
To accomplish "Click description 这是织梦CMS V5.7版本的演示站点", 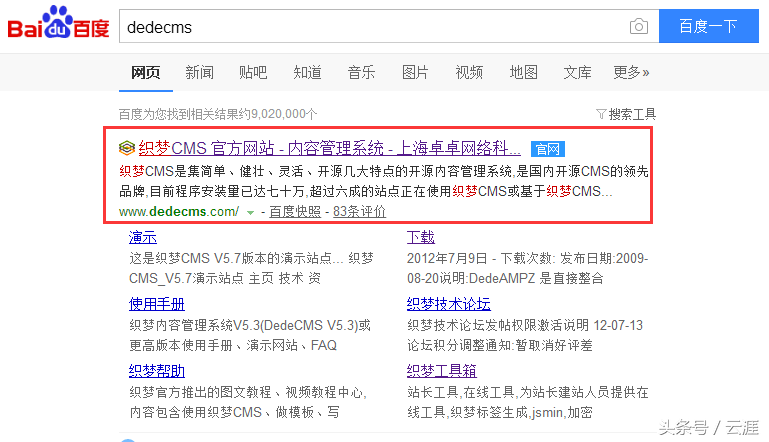I will pos(251,268).
